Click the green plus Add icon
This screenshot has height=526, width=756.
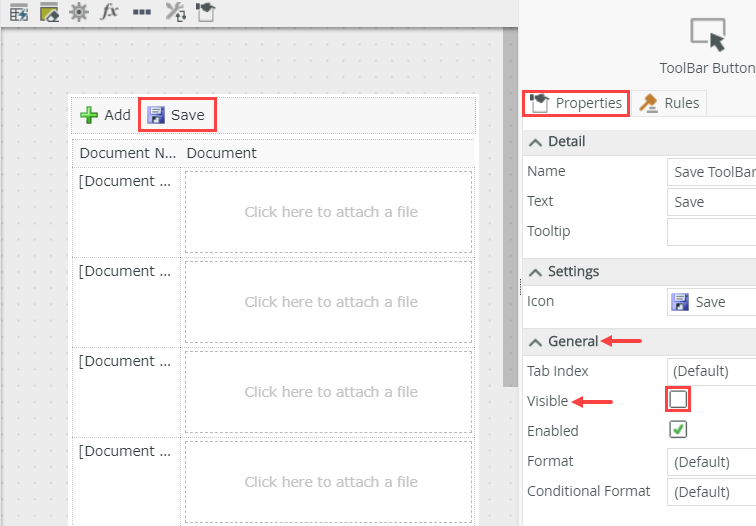89,115
